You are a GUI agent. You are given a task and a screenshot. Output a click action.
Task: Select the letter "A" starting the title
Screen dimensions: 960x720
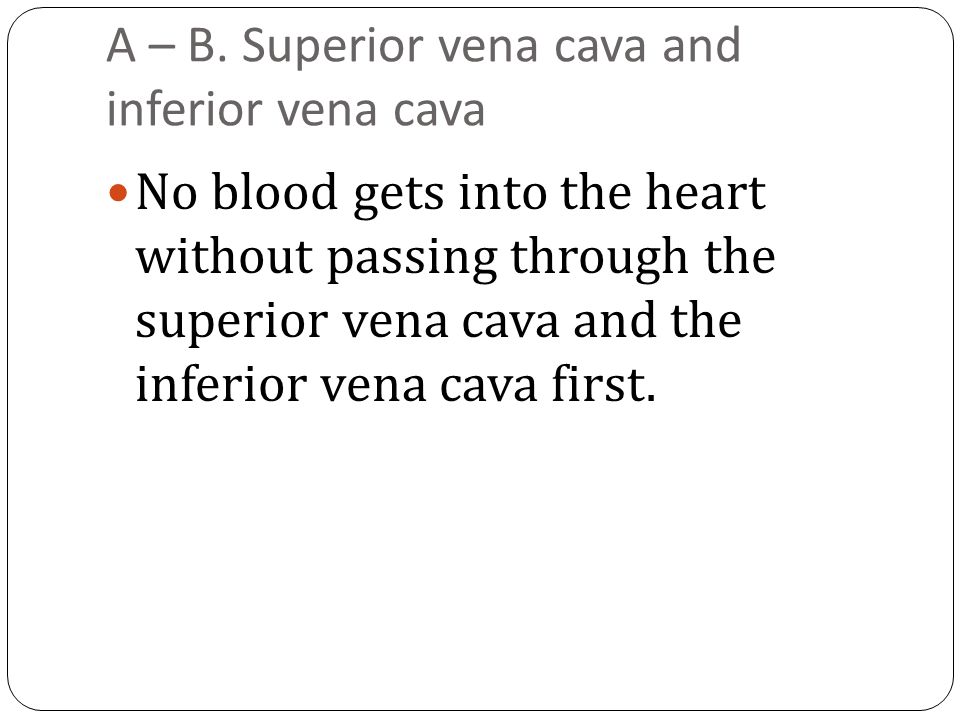click(x=121, y=46)
